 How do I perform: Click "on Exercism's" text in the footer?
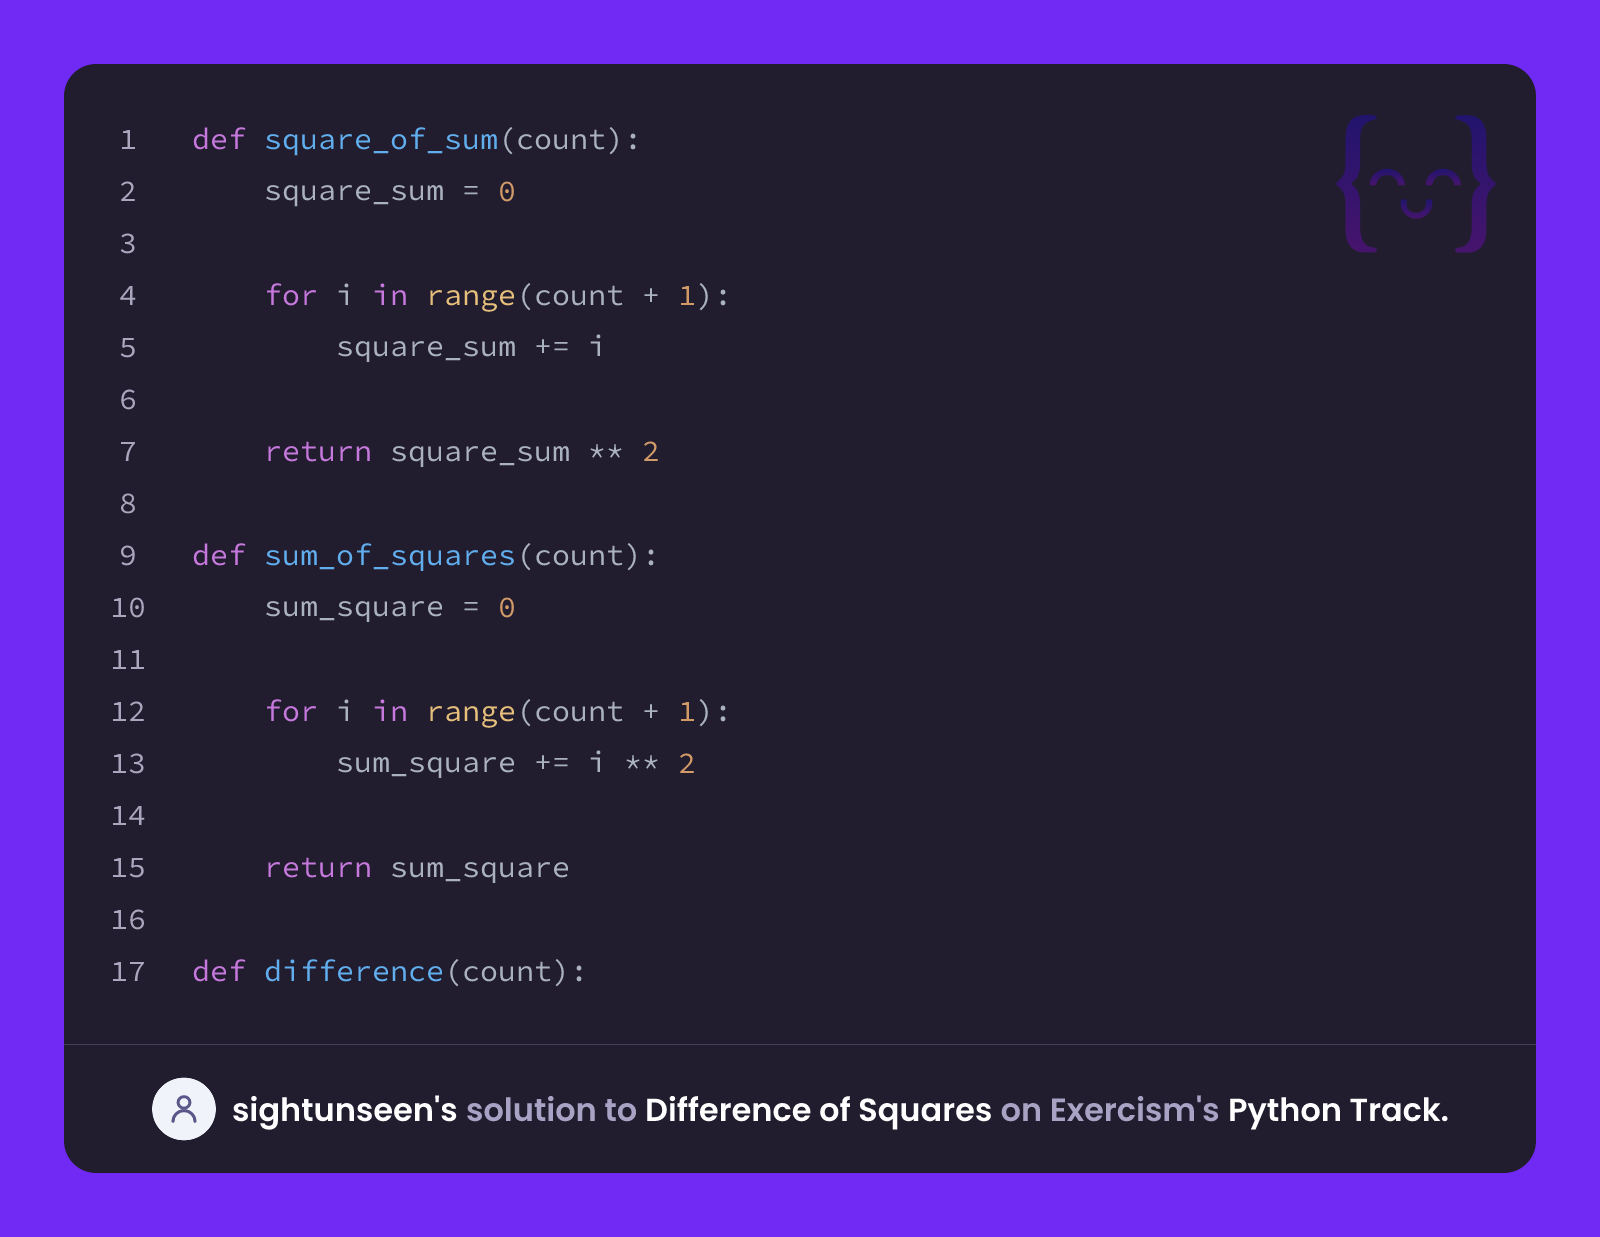[1110, 1110]
